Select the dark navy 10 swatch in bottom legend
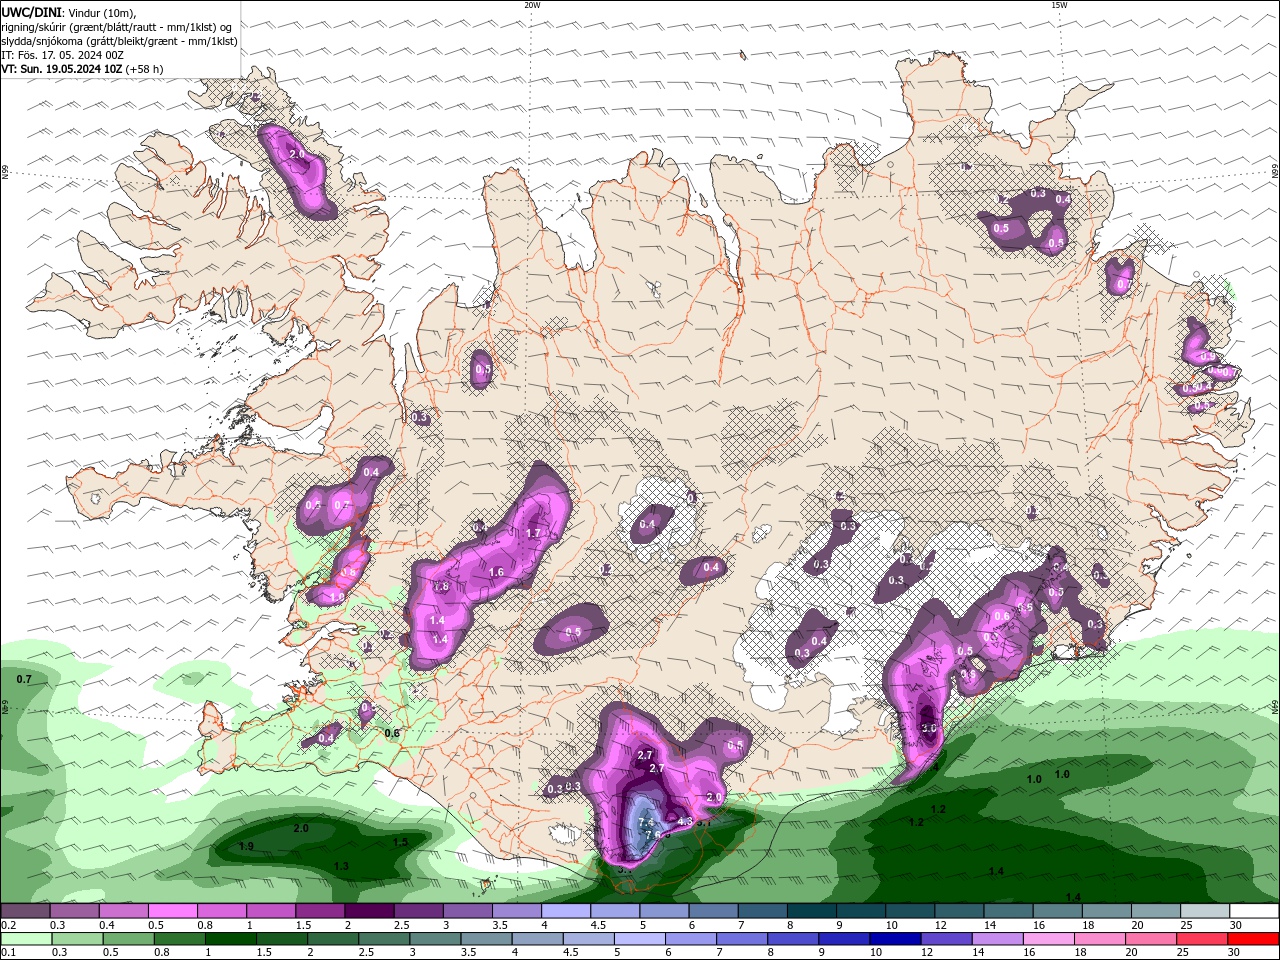Screen dimensions: 1280x960 (895, 939)
